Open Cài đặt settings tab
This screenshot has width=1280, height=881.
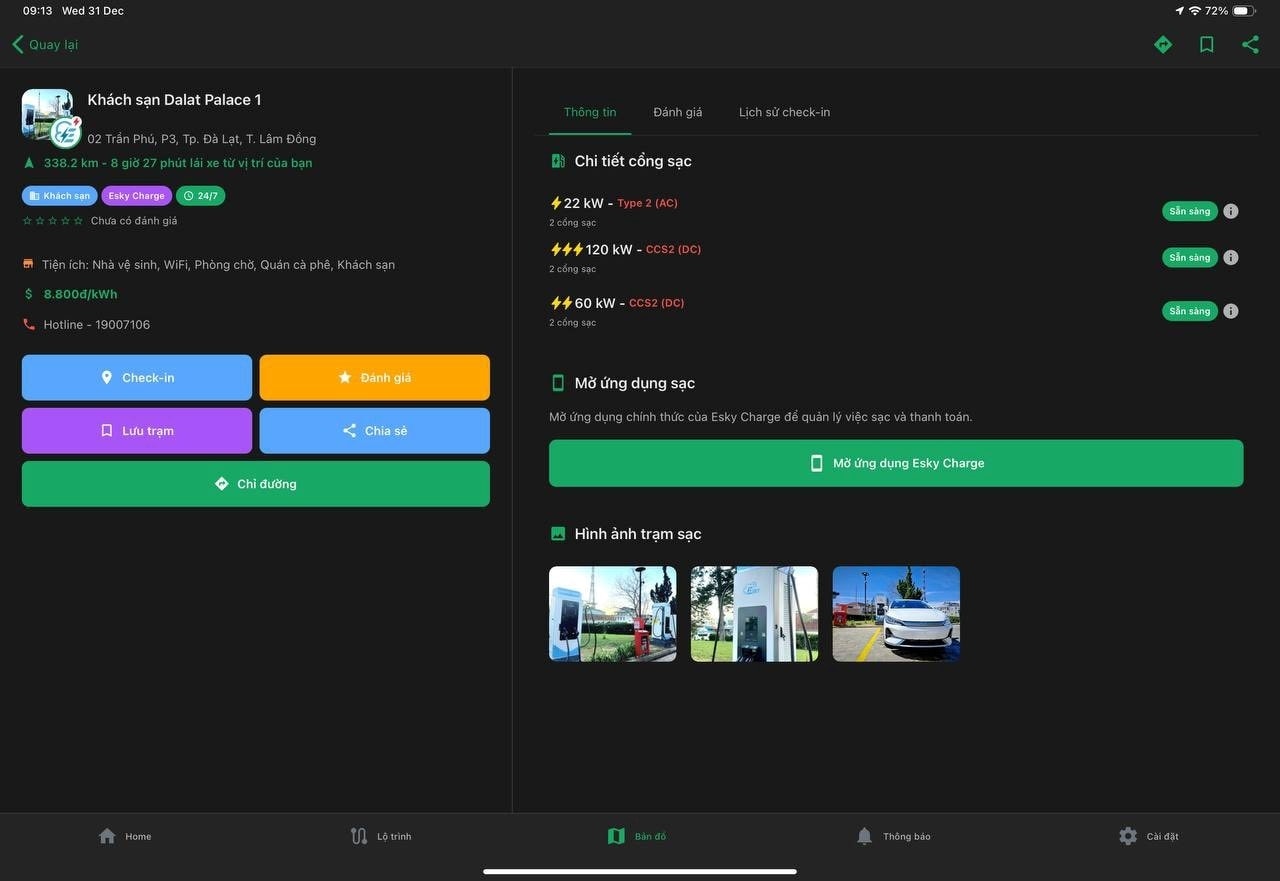(1148, 836)
